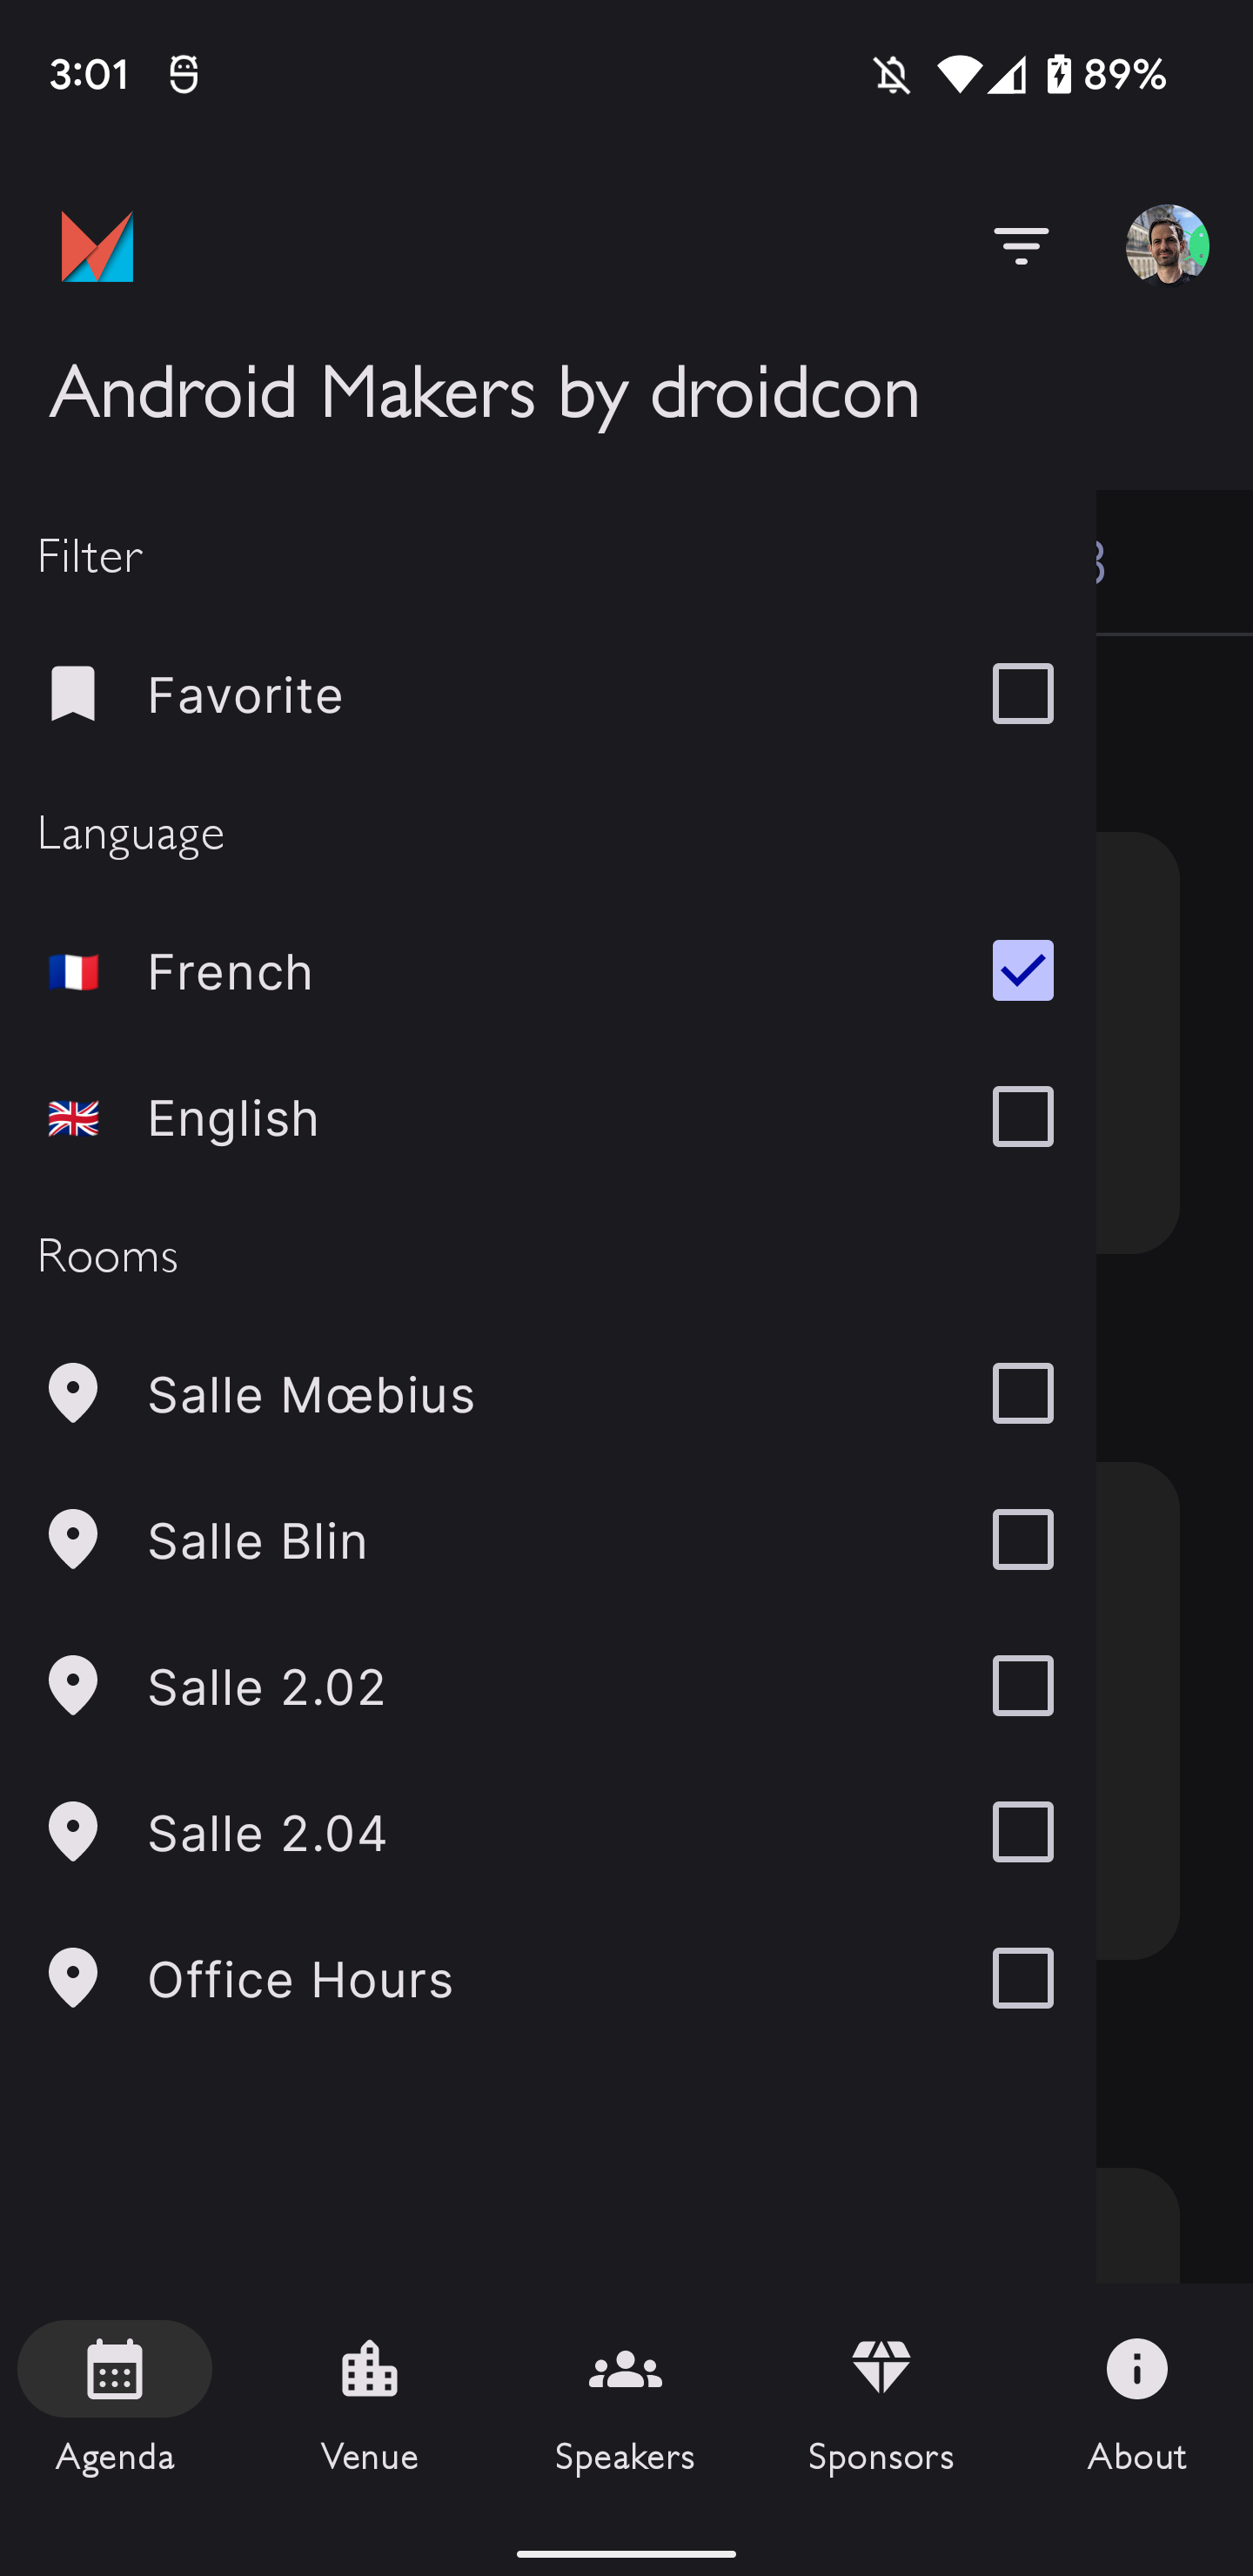Tap the French flag icon
This screenshot has height=2576, width=1253.
(x=73, y=971)
